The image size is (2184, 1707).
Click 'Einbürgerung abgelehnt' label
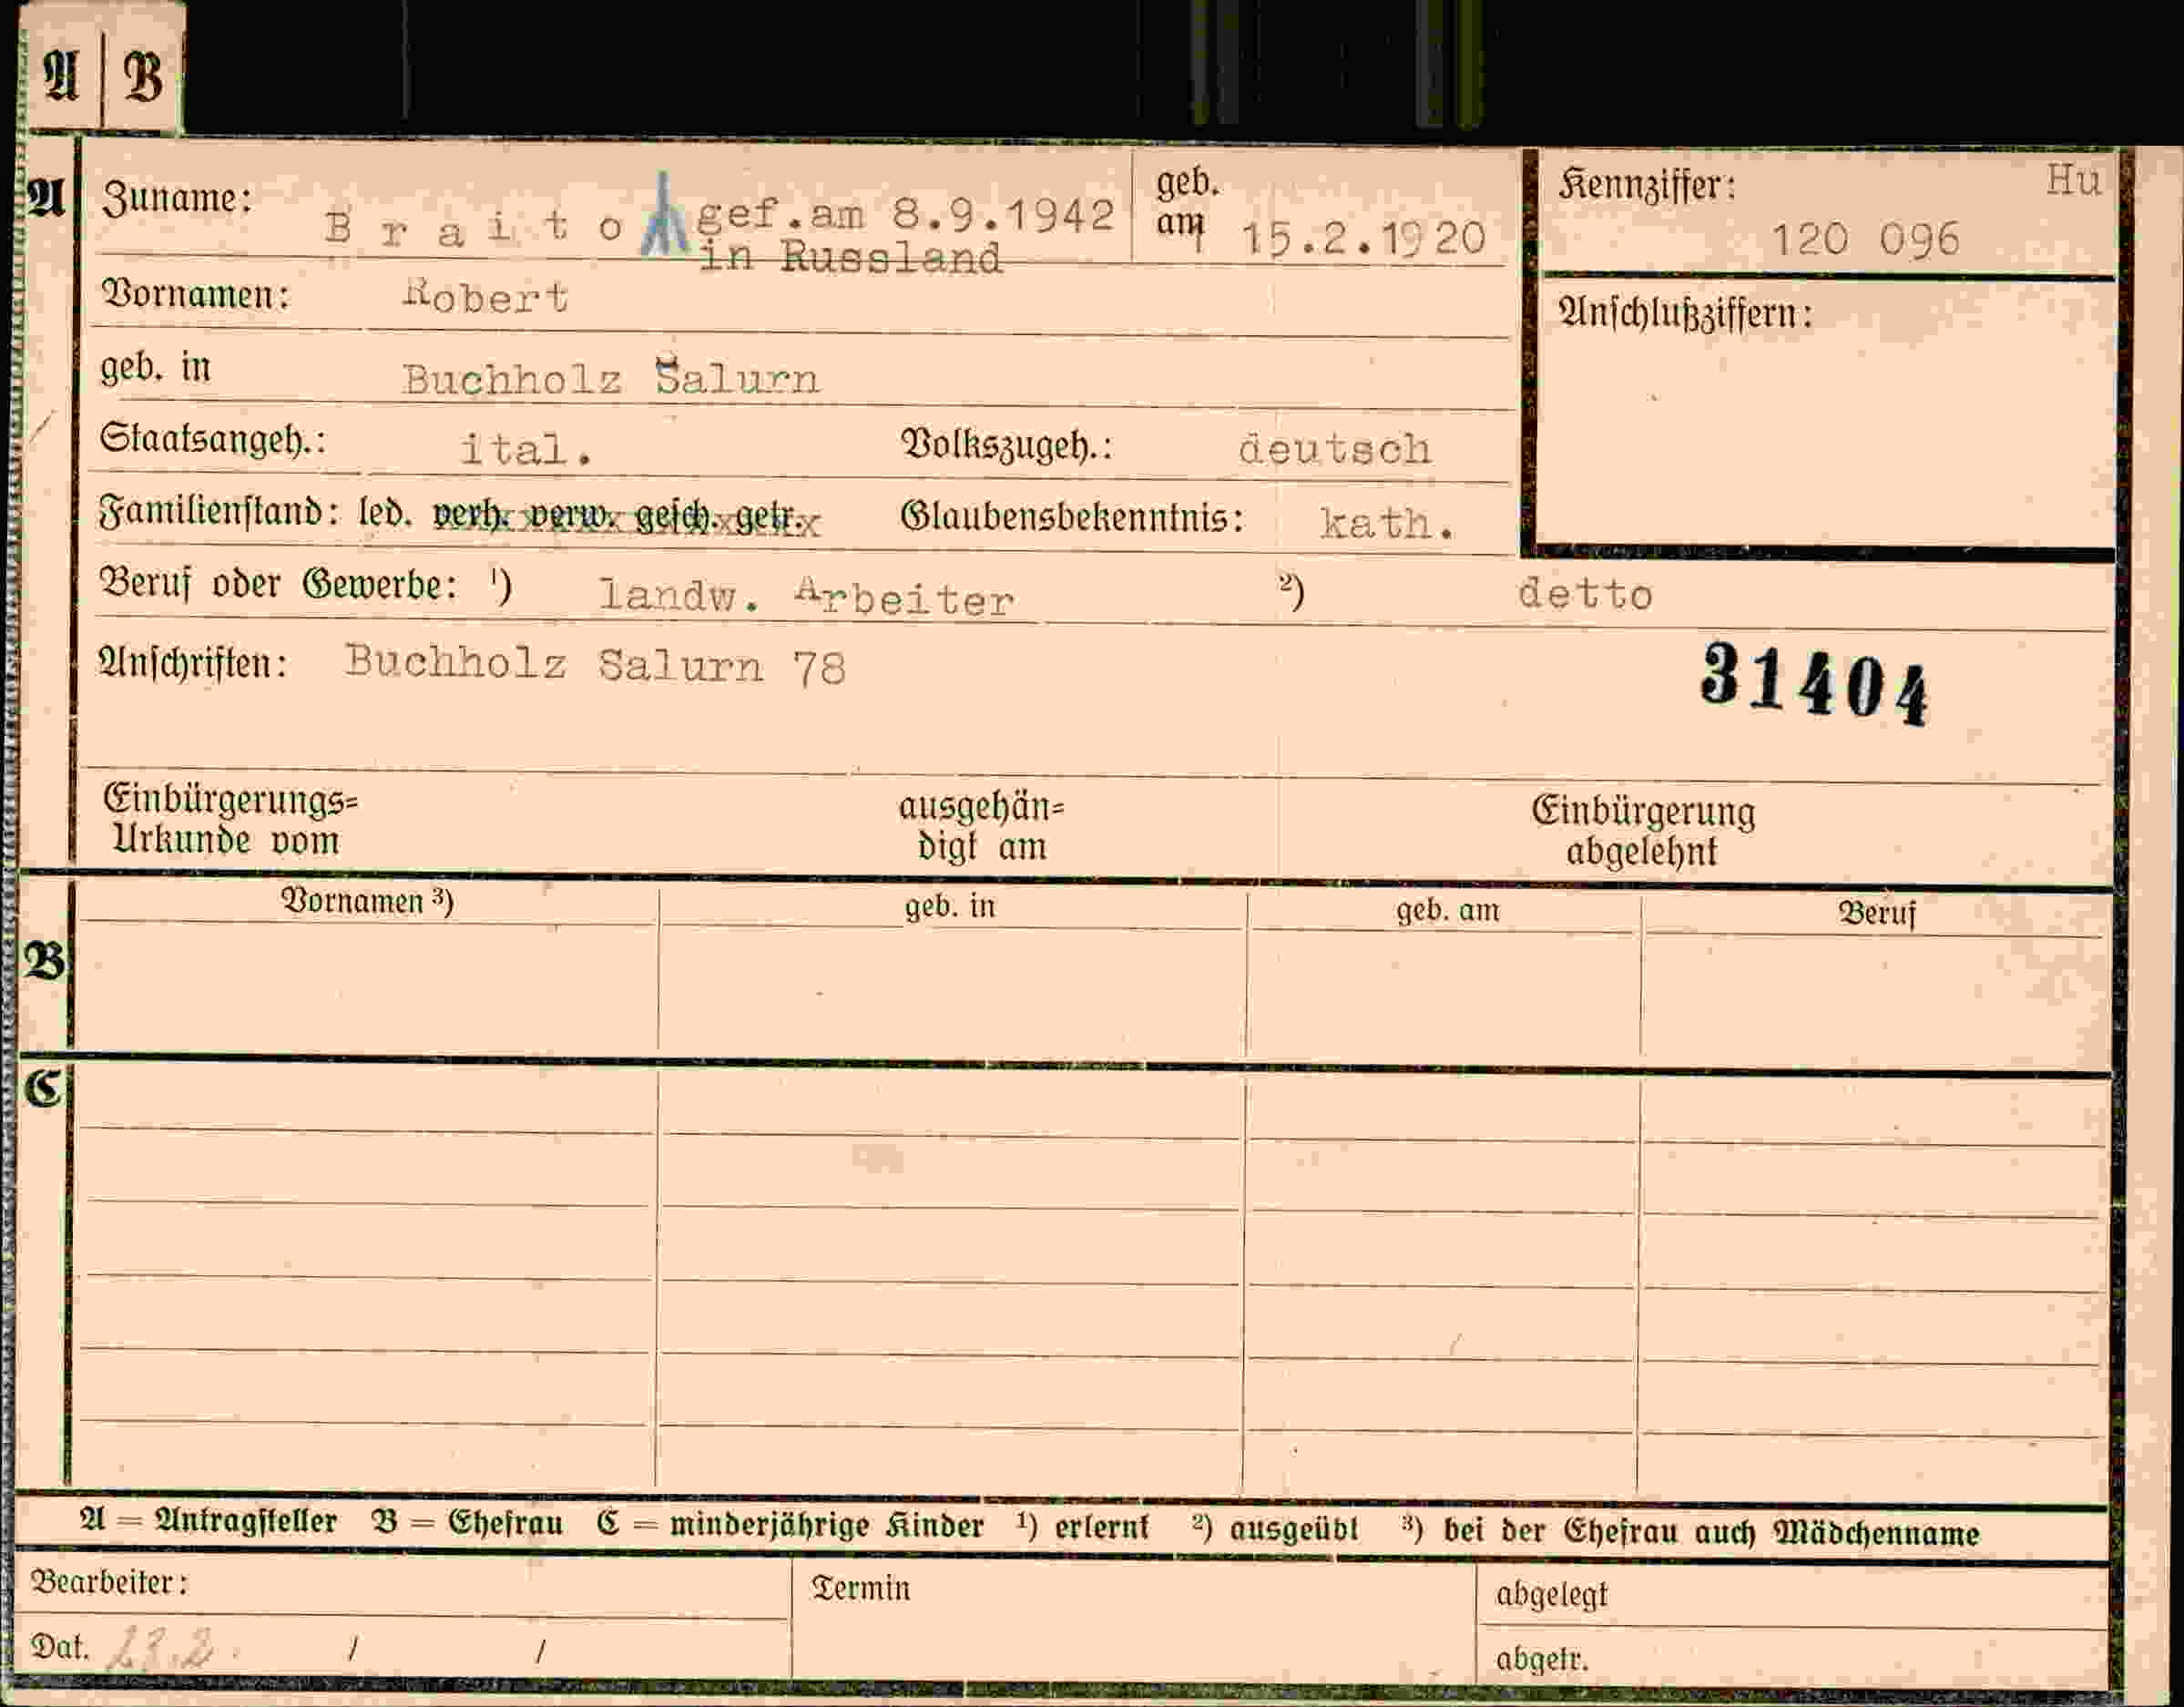[x=1643, y=831]
